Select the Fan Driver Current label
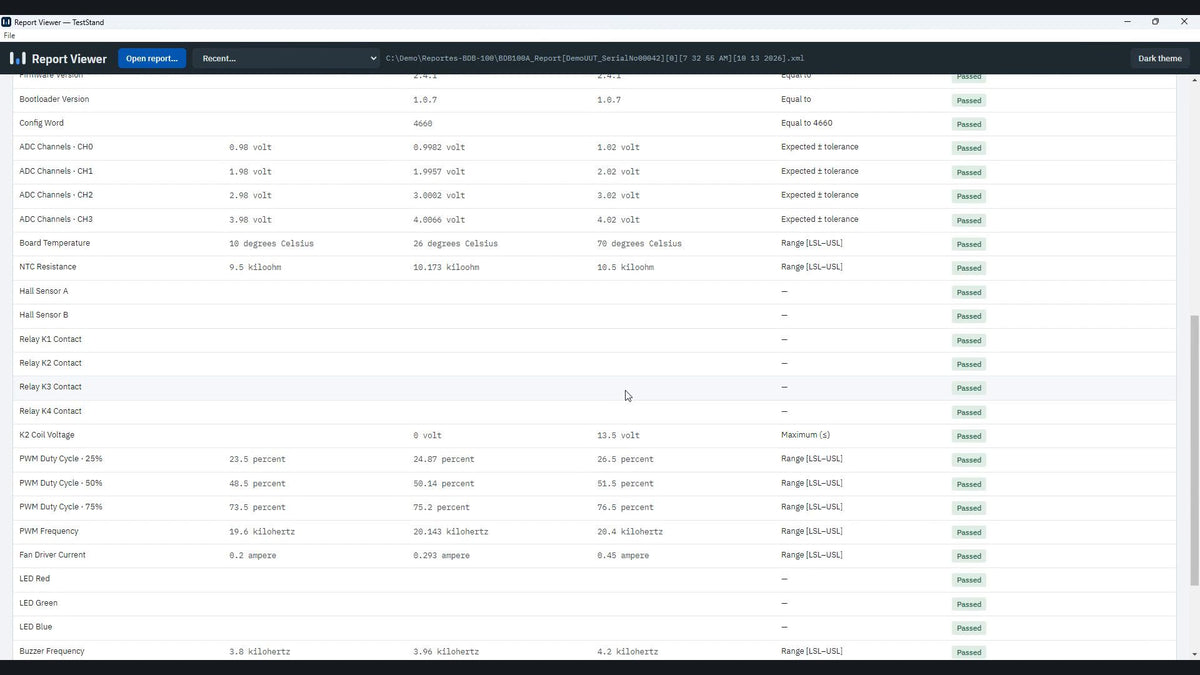1200x675 pixels. pos(52,555)
